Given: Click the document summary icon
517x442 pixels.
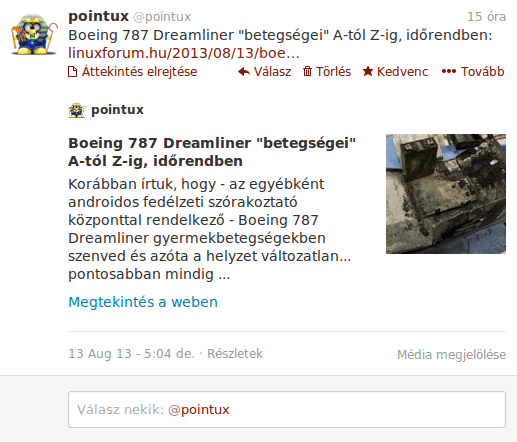Looking at the screenshot, I should coord(72,72).
